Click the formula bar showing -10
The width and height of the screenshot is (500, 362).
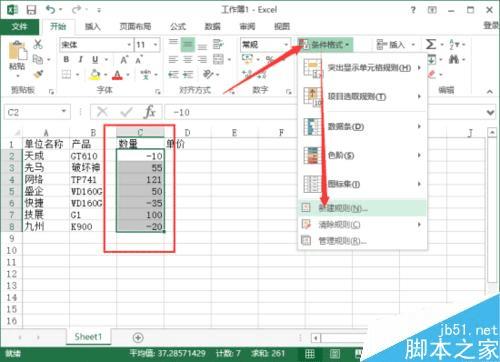point(230,112)
